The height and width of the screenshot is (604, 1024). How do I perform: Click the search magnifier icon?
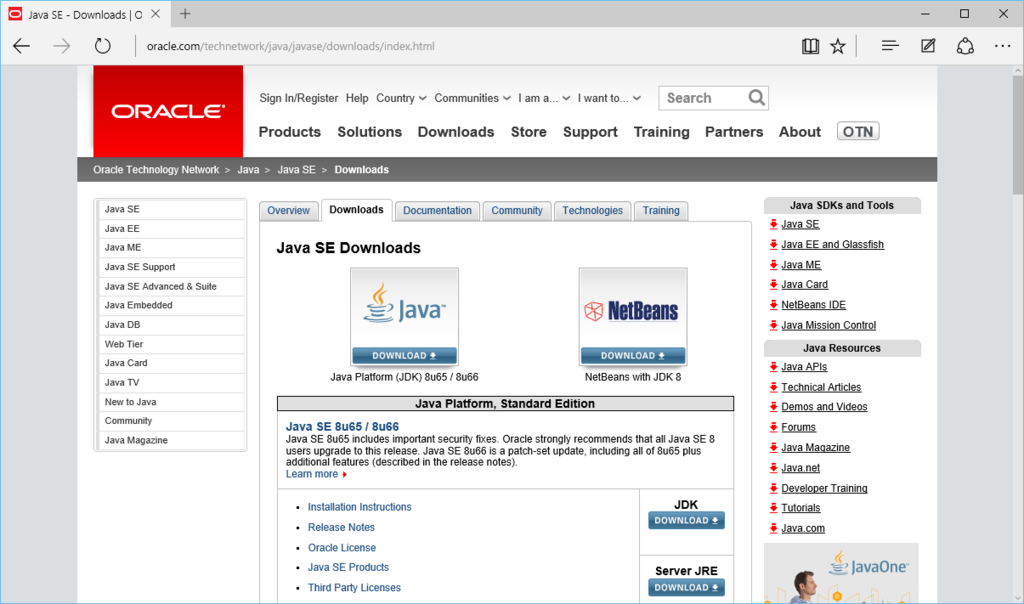(756, 98)
